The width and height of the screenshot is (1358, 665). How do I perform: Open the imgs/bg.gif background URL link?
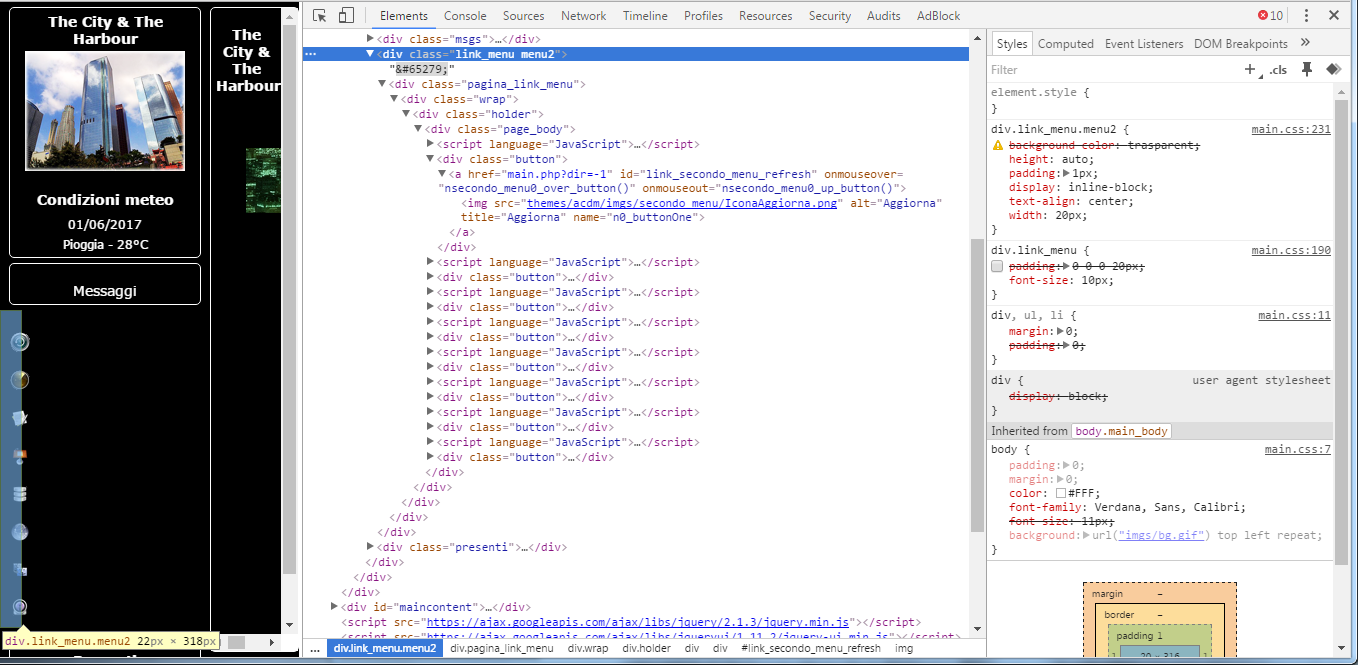coord(1163,536)
